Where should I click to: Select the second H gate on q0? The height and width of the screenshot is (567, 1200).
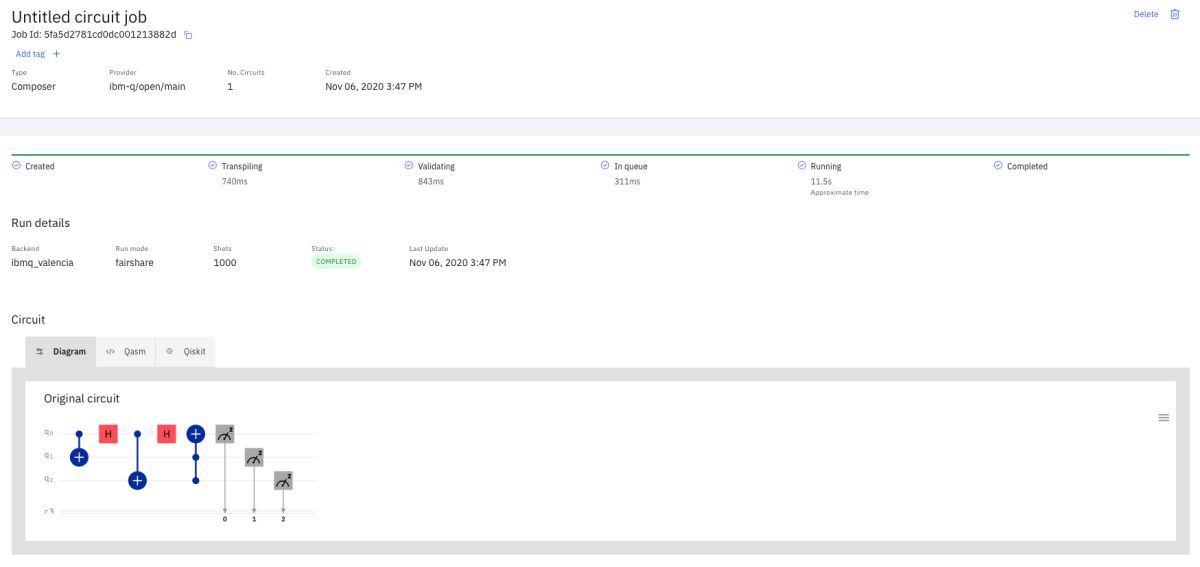tap(167, 434)
